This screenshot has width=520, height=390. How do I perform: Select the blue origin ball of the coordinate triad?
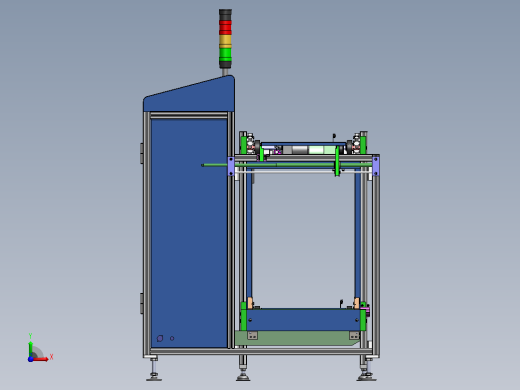point(31,359)
